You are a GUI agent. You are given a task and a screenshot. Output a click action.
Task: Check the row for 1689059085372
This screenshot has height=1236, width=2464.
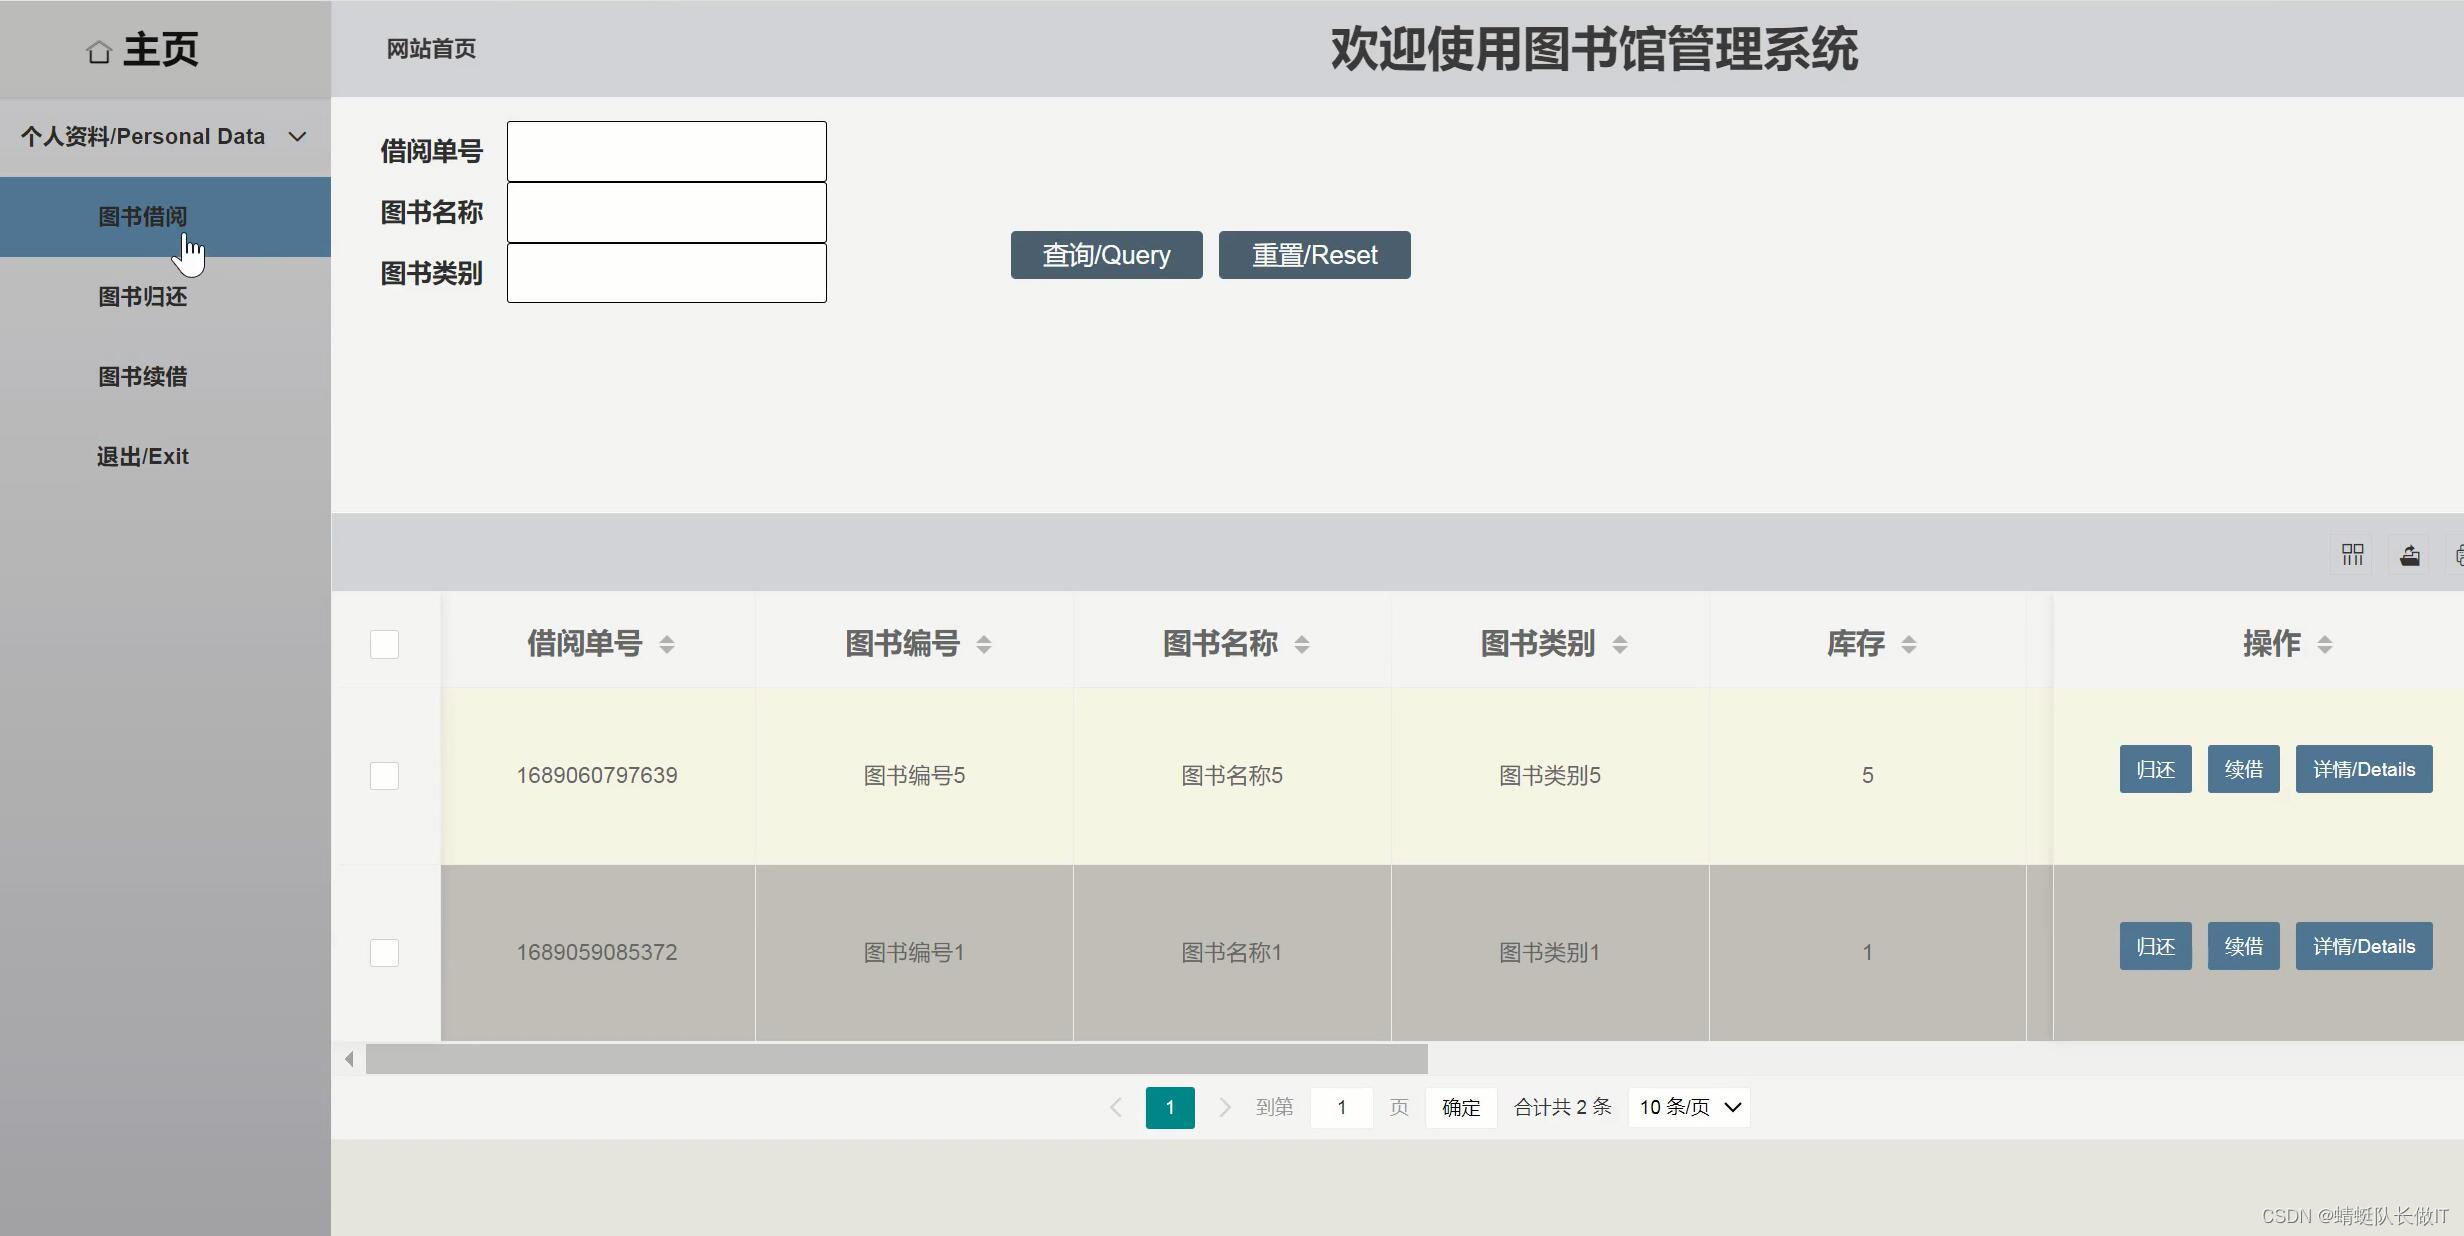tap(384, 953)
